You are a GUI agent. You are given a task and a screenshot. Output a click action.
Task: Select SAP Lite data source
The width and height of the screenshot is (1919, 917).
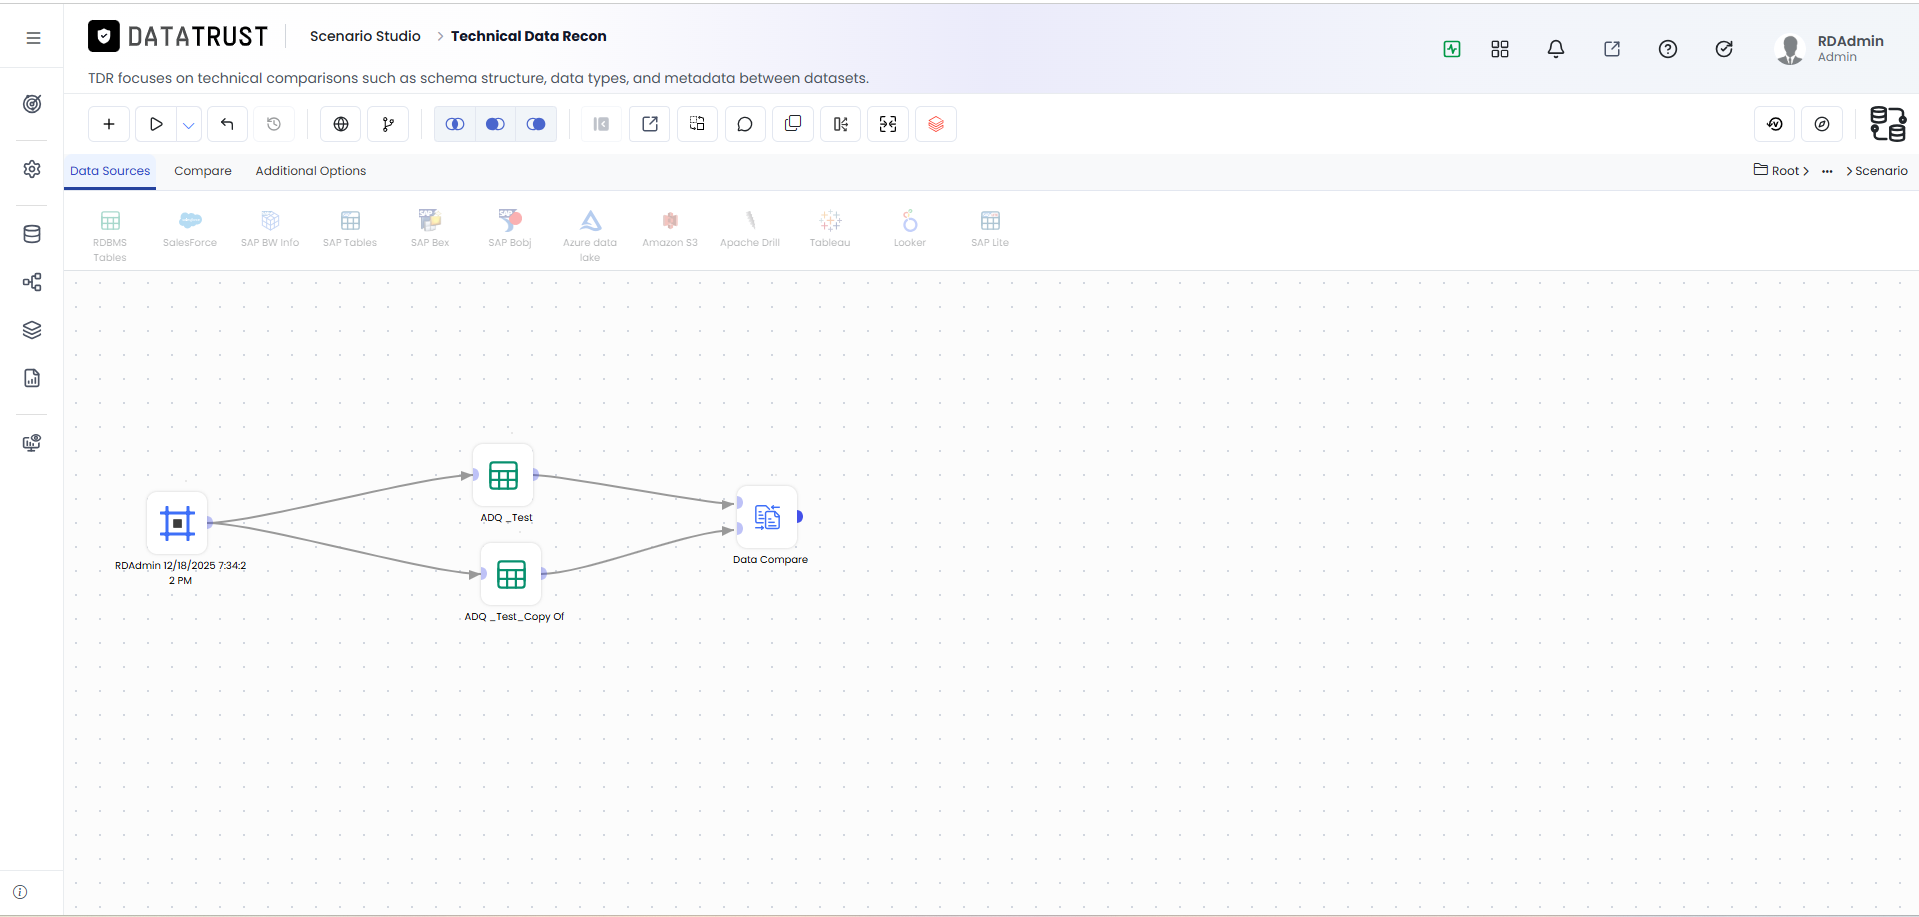point(990,229)
